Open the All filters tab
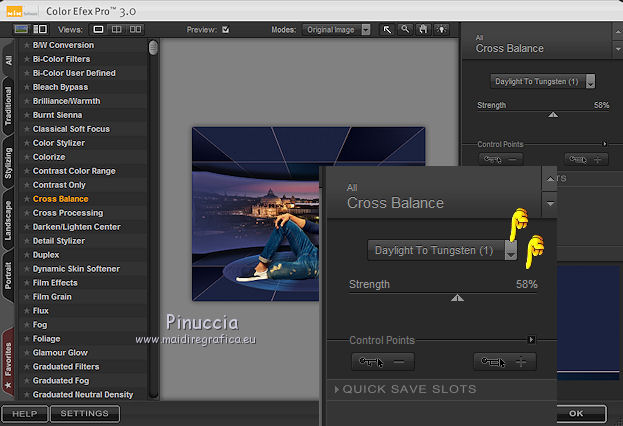623x426 pixels. [8, 60]
